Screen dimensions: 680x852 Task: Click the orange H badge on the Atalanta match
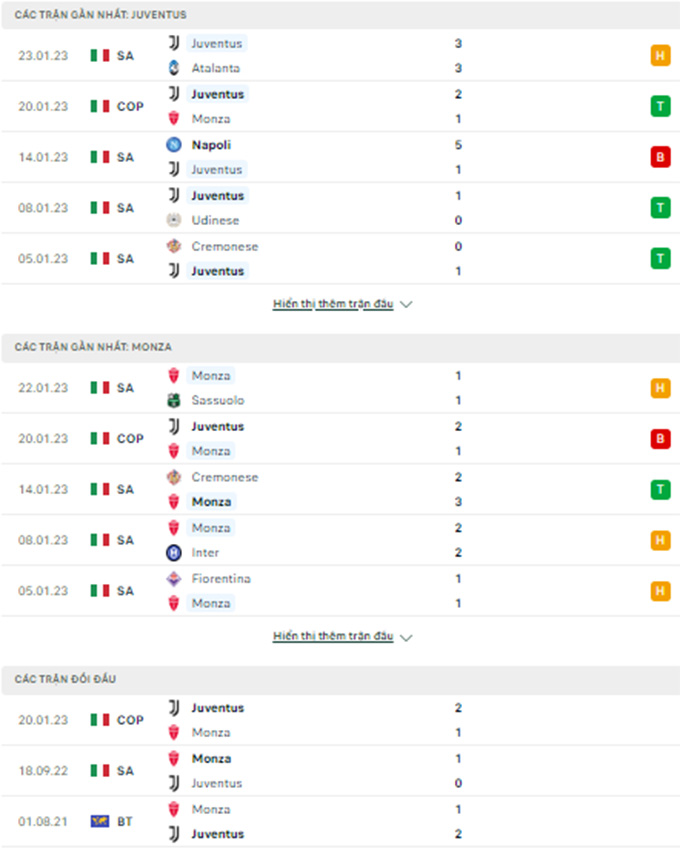tap(659, 56)
